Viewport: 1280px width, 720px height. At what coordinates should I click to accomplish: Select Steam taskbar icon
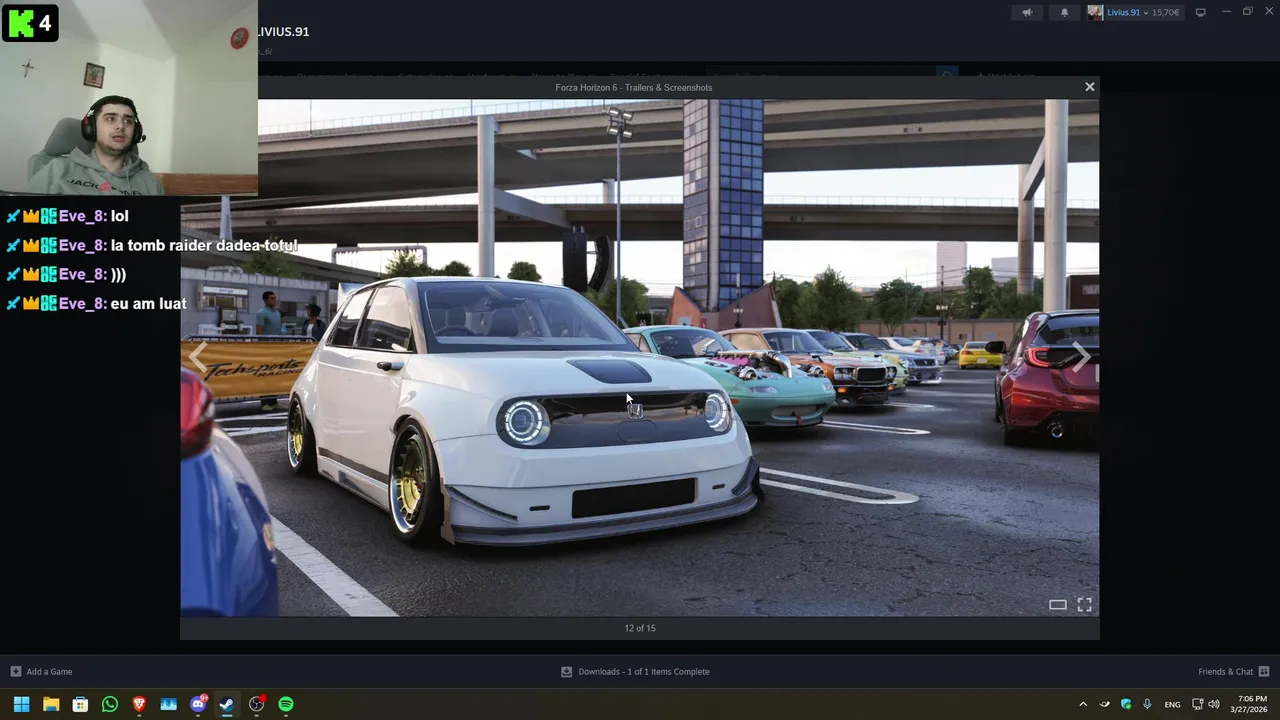click(227, 704)
